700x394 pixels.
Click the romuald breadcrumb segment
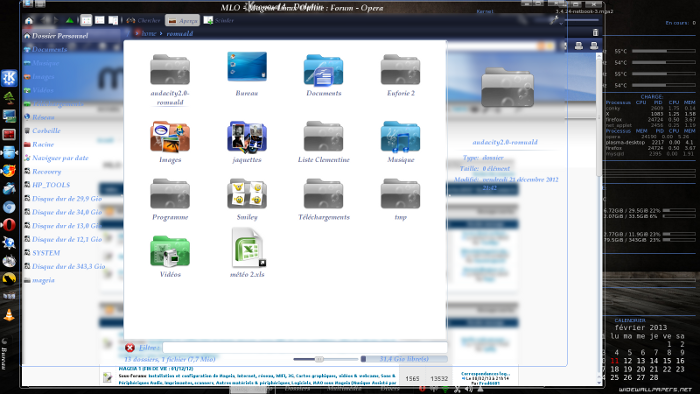pyautogui.click(x=180, y=33)
